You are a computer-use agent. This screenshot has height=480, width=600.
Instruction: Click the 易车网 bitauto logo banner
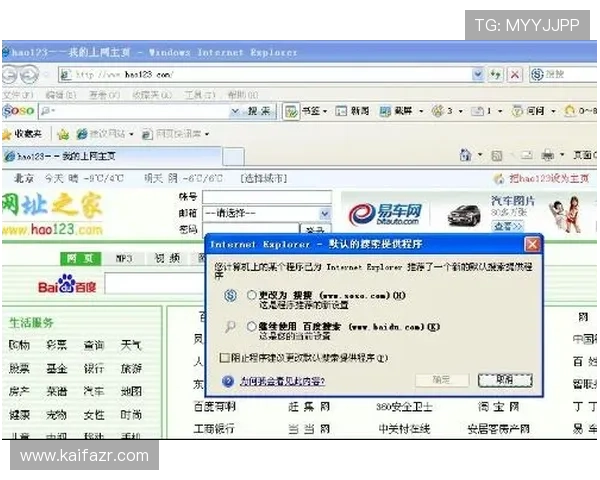click(385, 214)
